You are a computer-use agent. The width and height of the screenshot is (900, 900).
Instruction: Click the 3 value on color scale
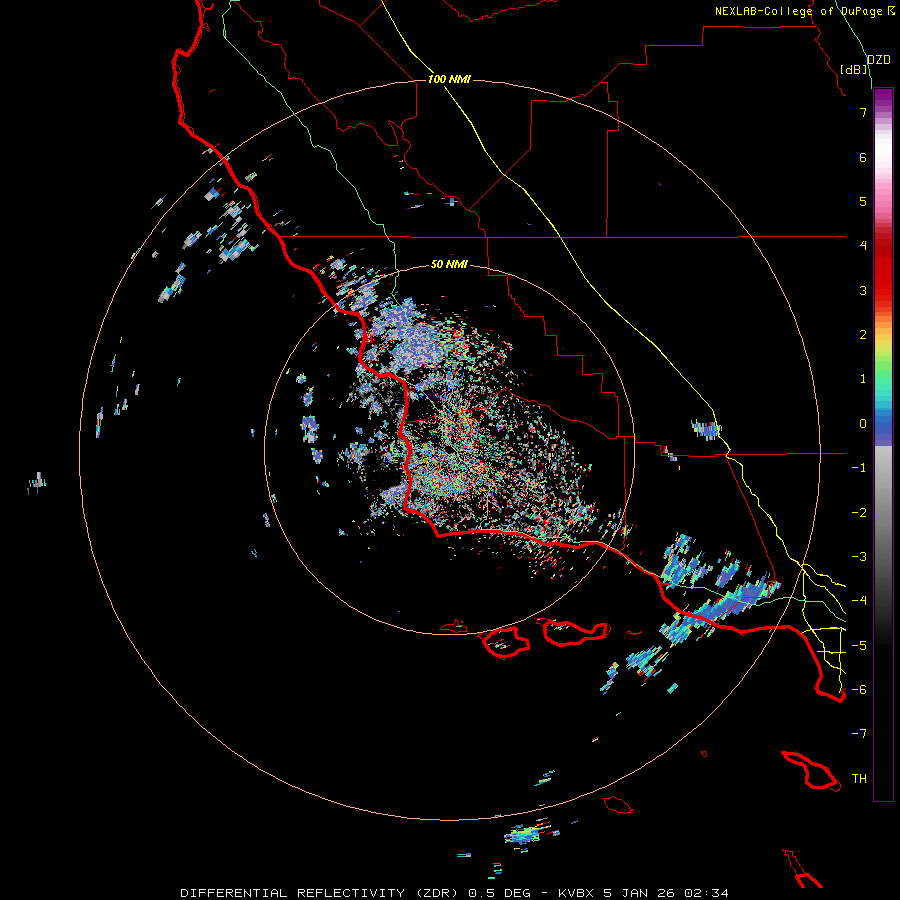(x=863, y=290)
